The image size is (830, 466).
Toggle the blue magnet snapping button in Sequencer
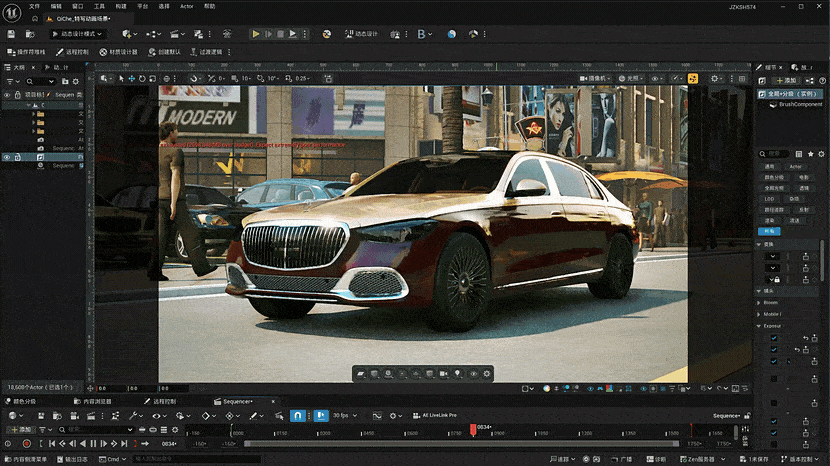point(298,416)
